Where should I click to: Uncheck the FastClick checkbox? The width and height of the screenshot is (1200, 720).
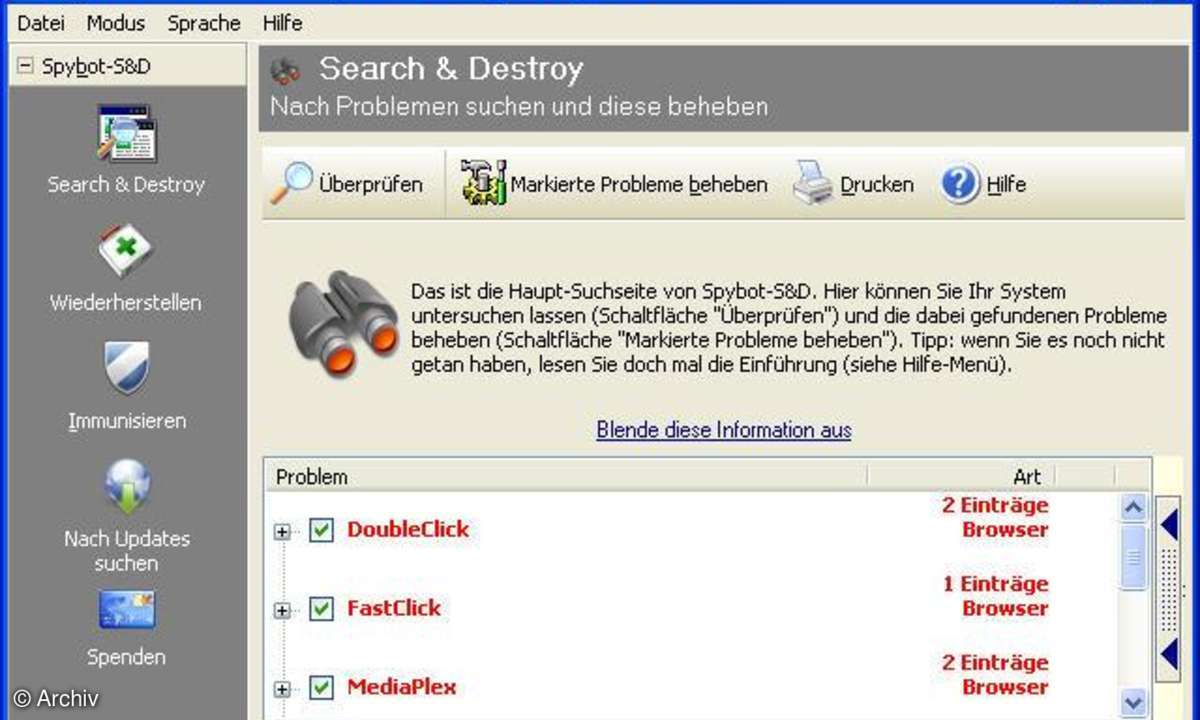tap(321, 608)
